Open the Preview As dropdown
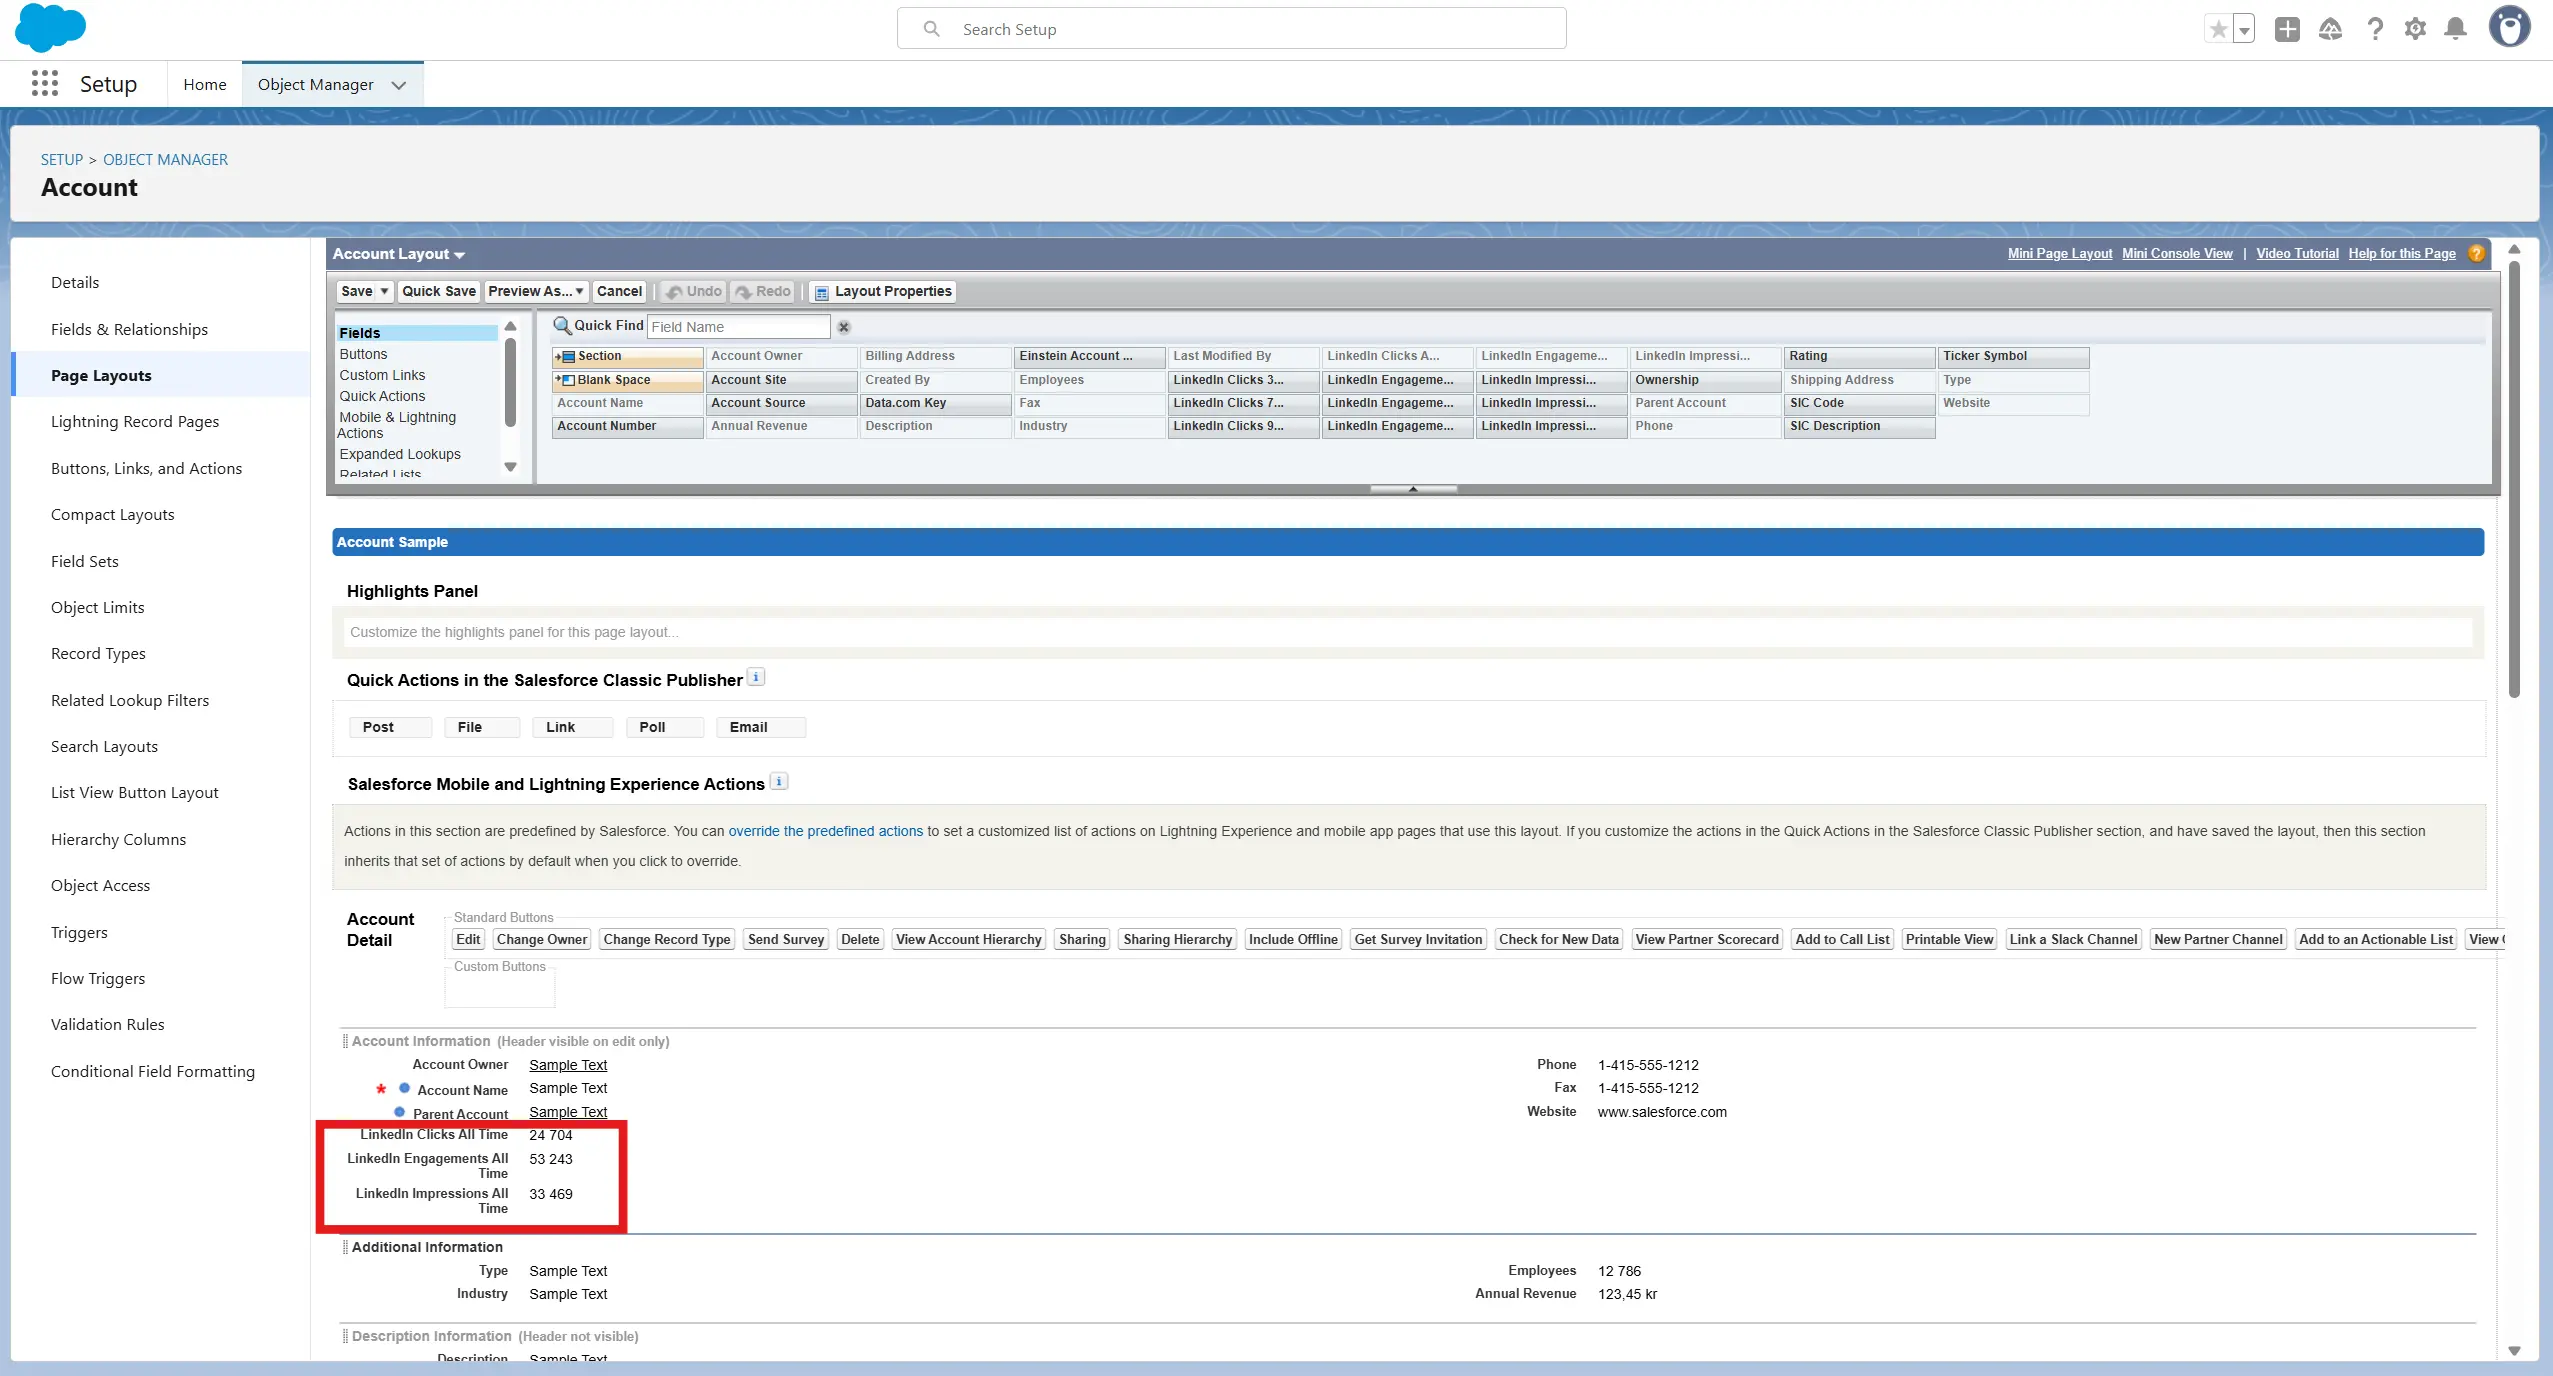2553x1376 pixels. (536, 291)
